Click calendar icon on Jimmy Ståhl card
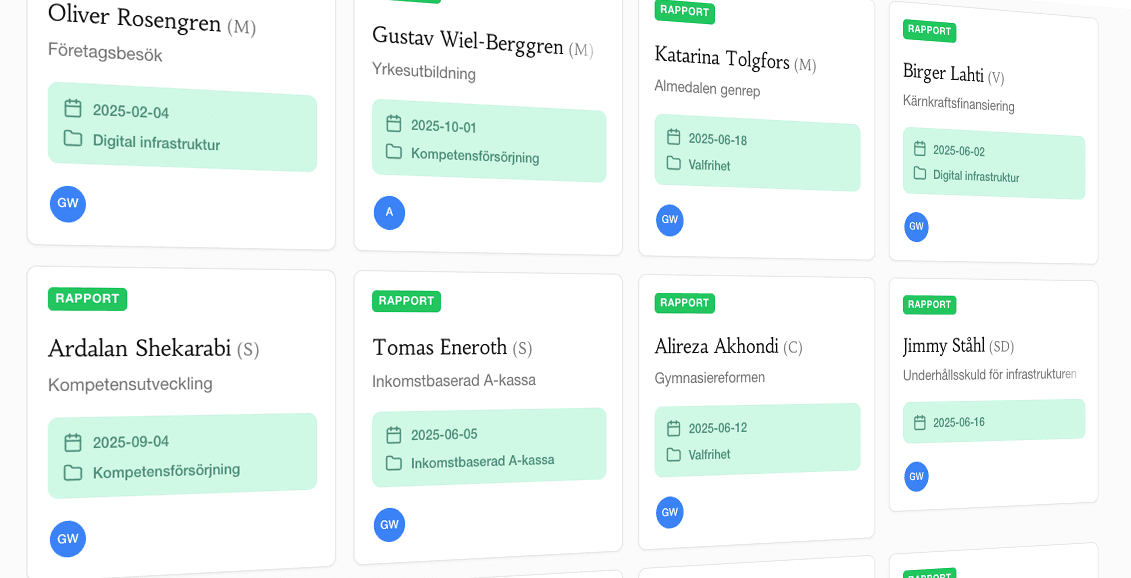Image resolution: width=1131 pixels, height=578 pixels. coord(919,423)
